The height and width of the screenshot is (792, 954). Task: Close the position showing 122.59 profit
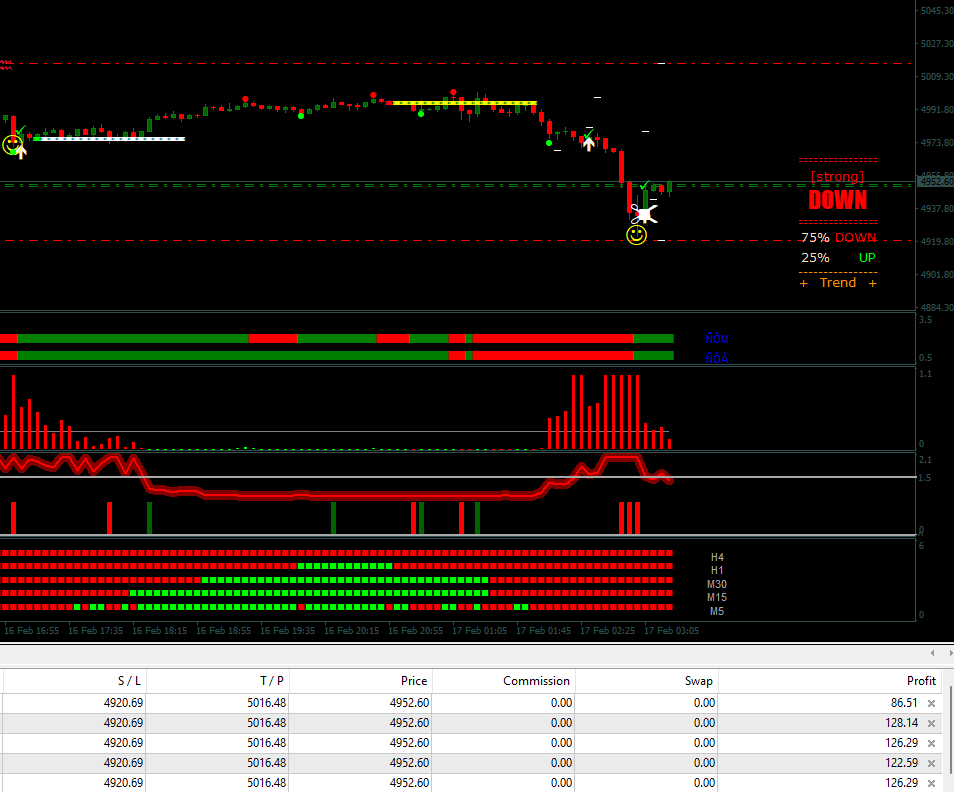pos(931,763)
